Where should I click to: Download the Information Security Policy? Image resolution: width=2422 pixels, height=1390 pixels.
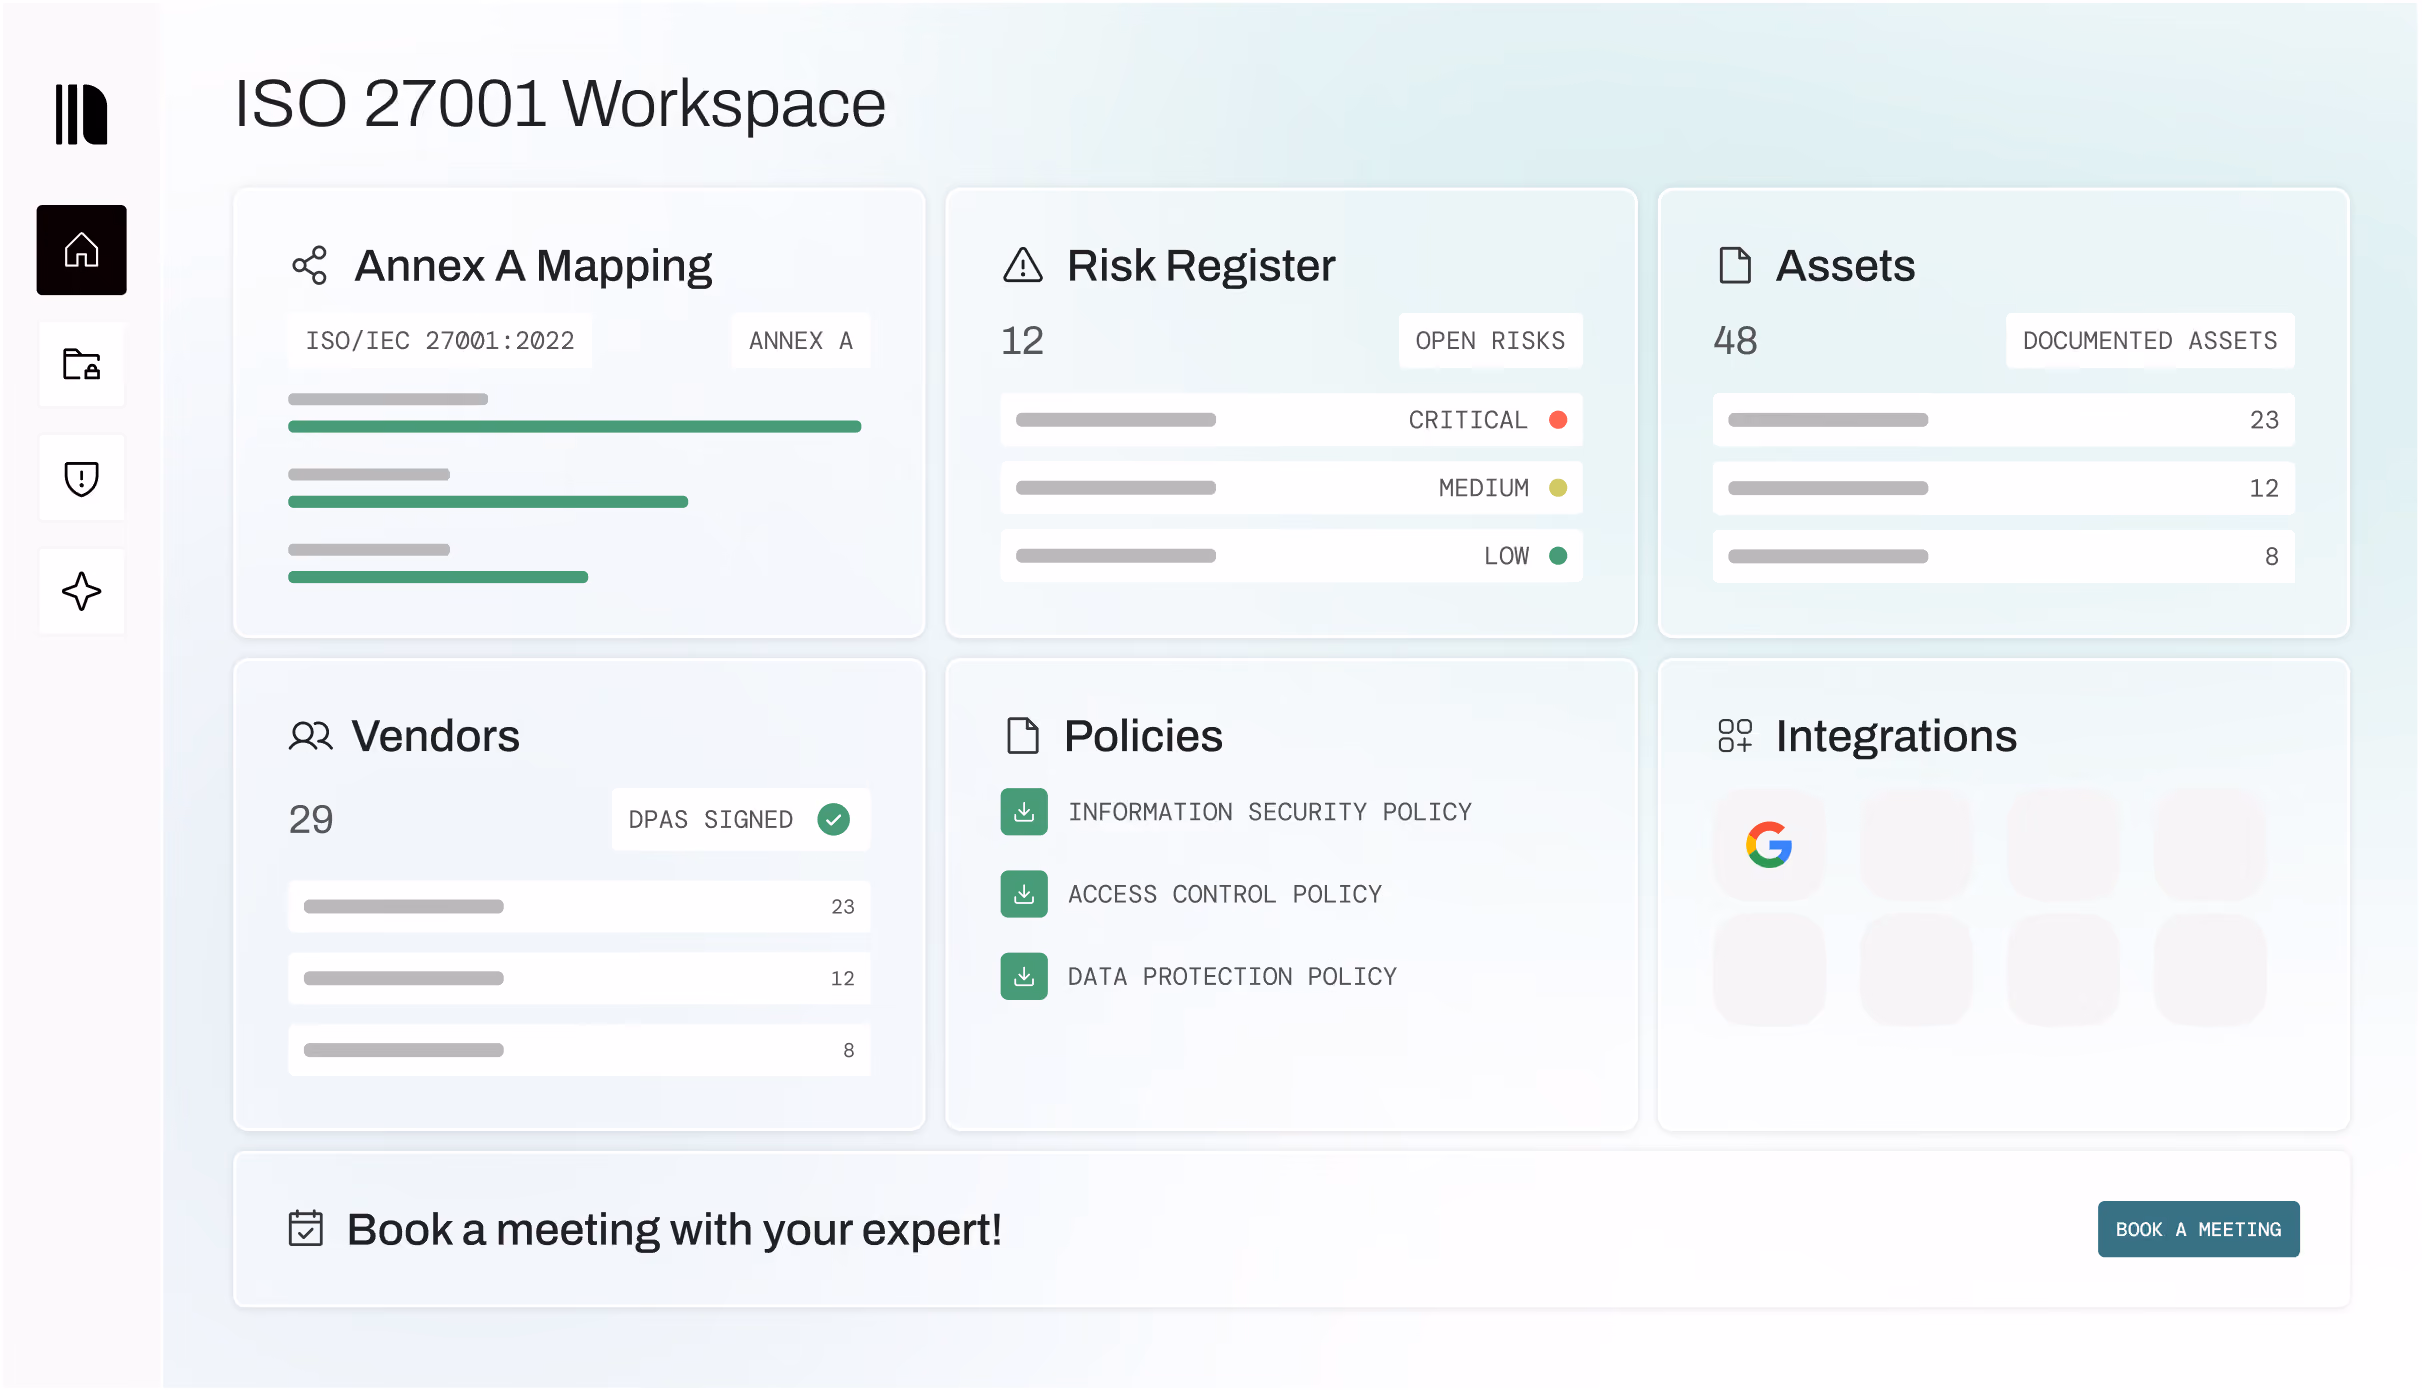1024,812
